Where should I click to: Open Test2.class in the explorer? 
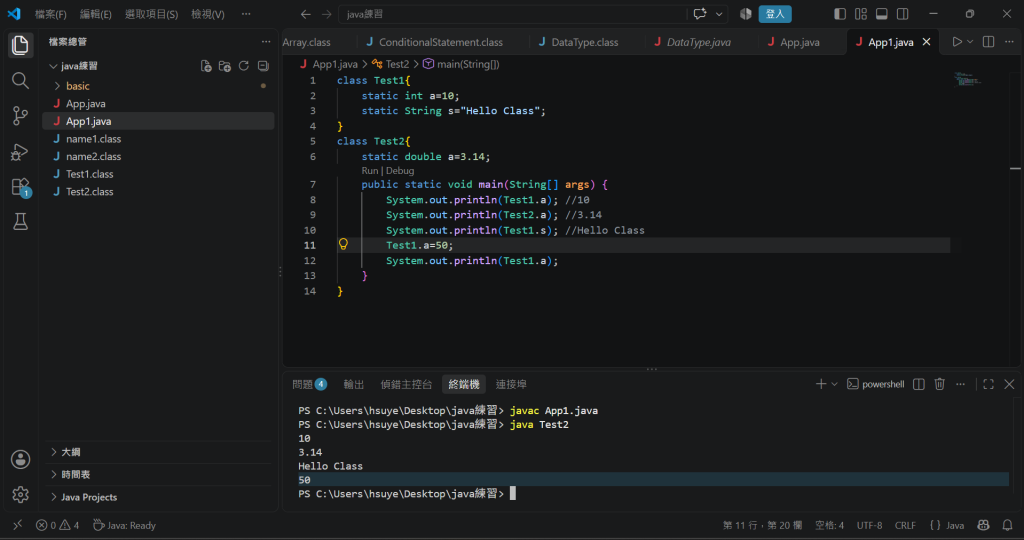158,191
